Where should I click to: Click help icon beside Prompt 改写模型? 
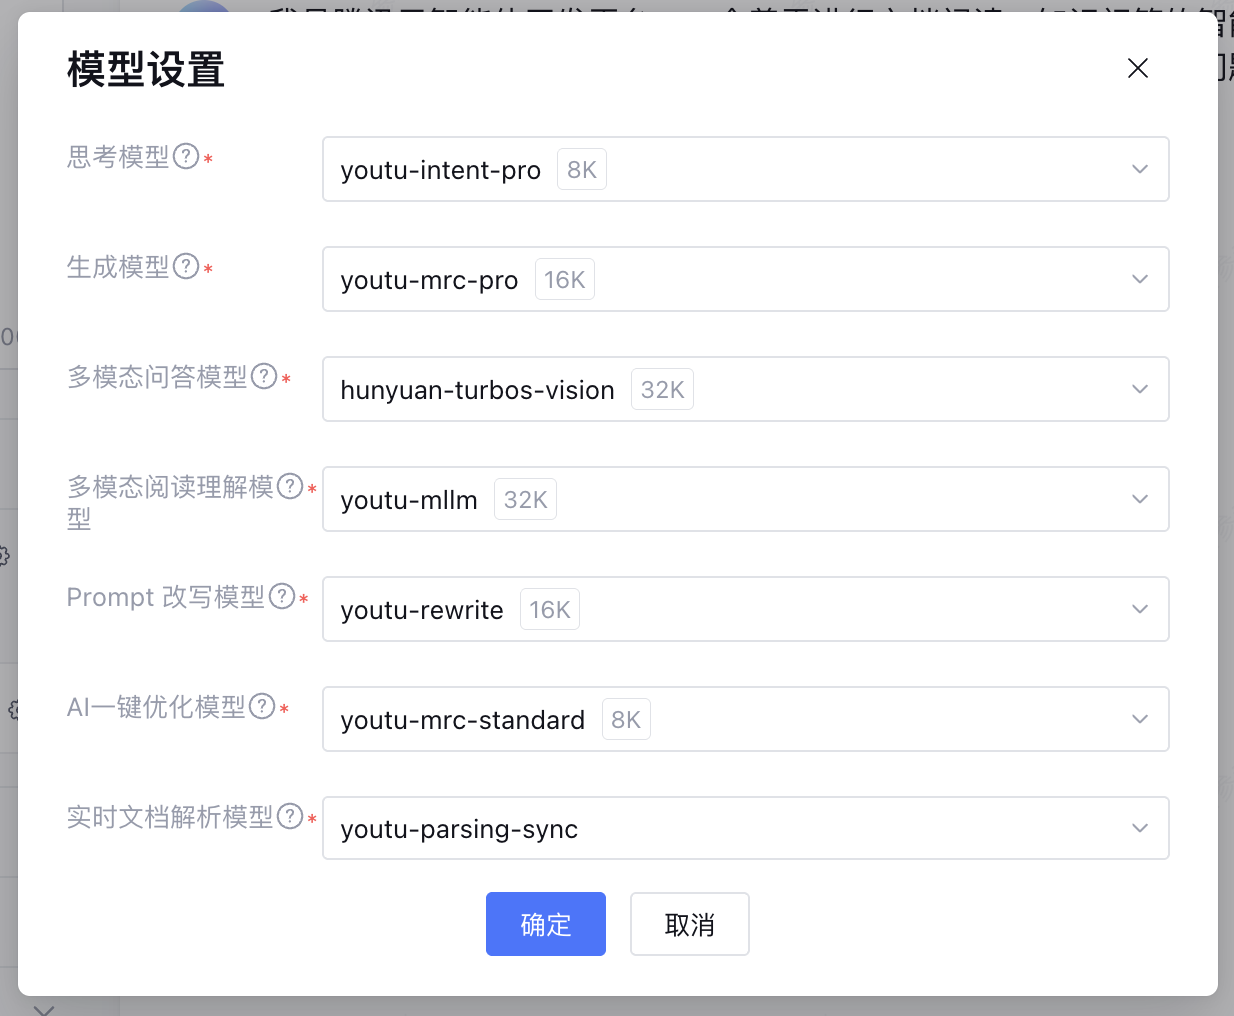click(x=283, y=596)
